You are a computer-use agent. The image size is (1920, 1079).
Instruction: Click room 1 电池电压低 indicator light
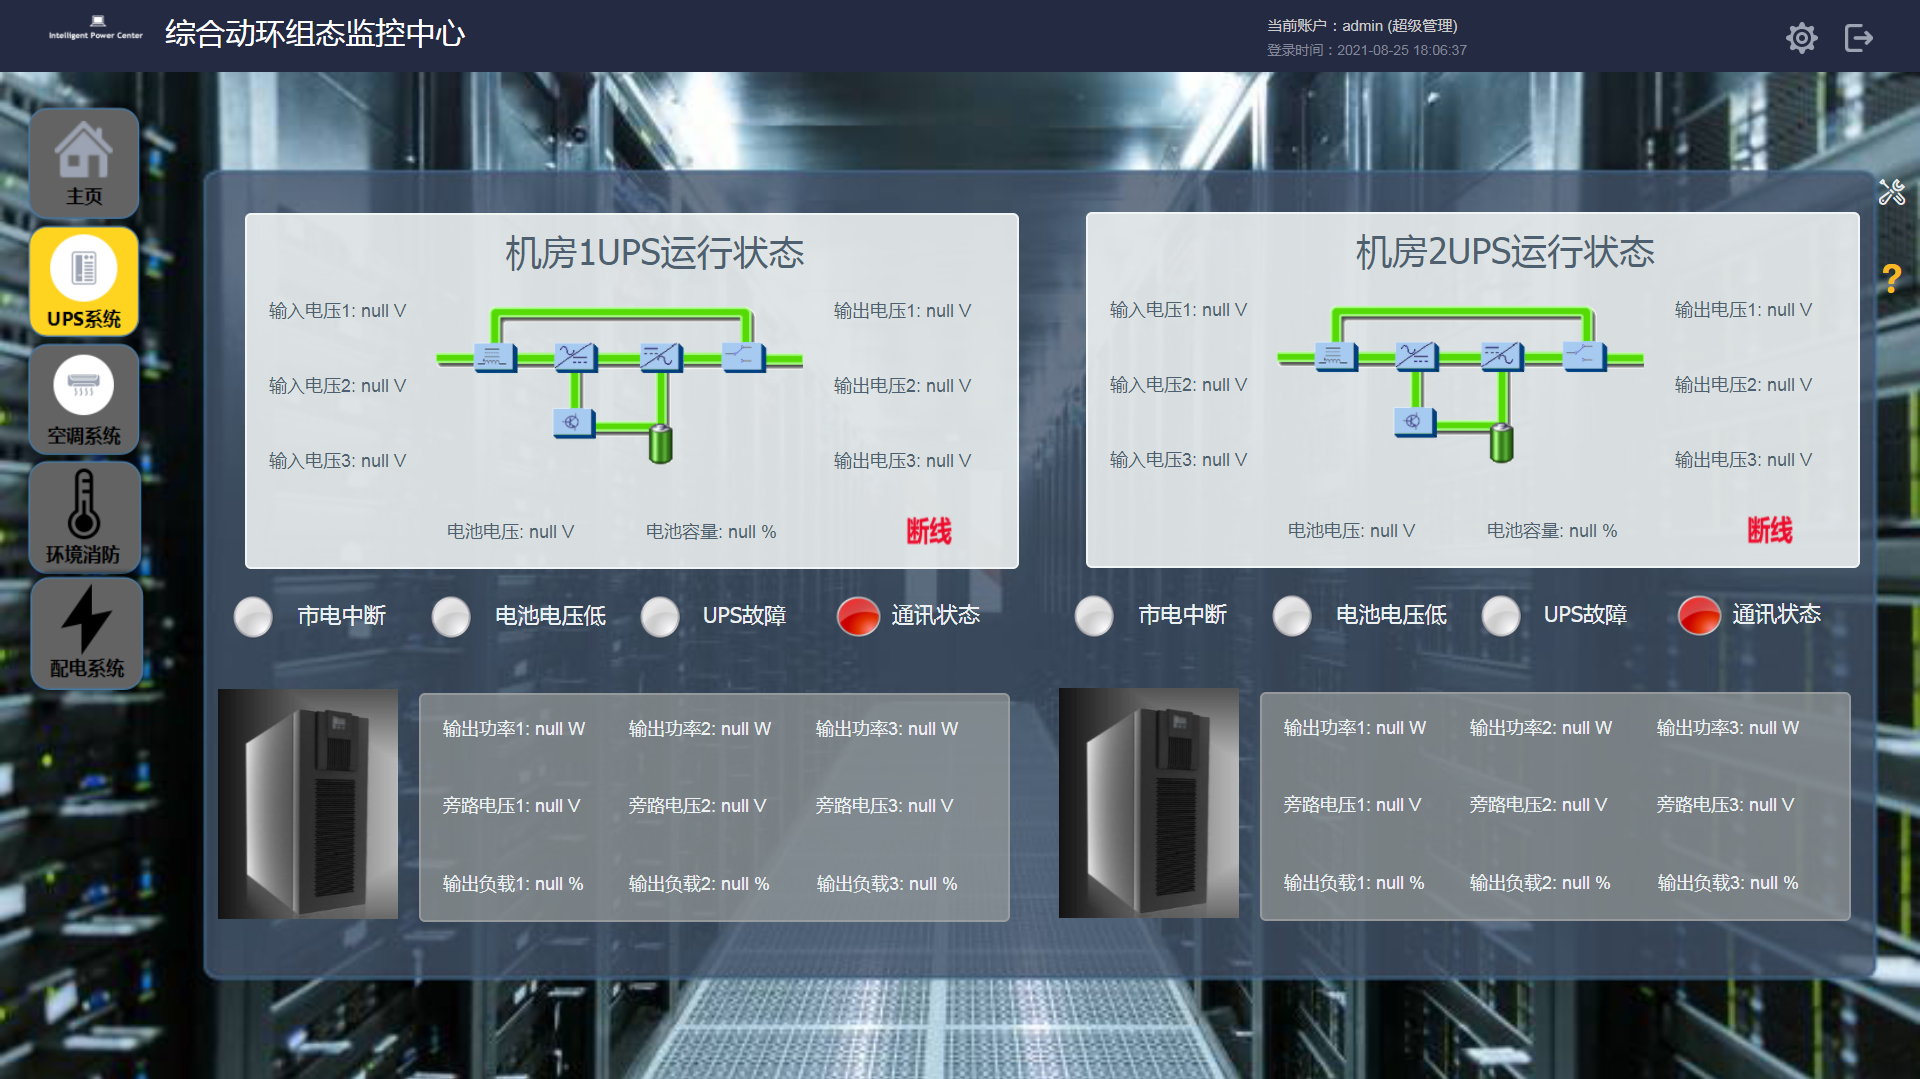451,617
